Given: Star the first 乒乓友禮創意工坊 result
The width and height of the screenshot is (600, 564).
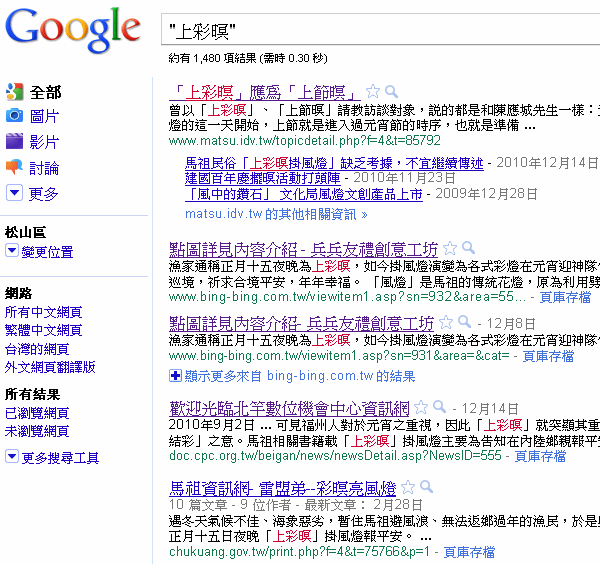Looking at the screenshot, I should (x=450, y=248).
